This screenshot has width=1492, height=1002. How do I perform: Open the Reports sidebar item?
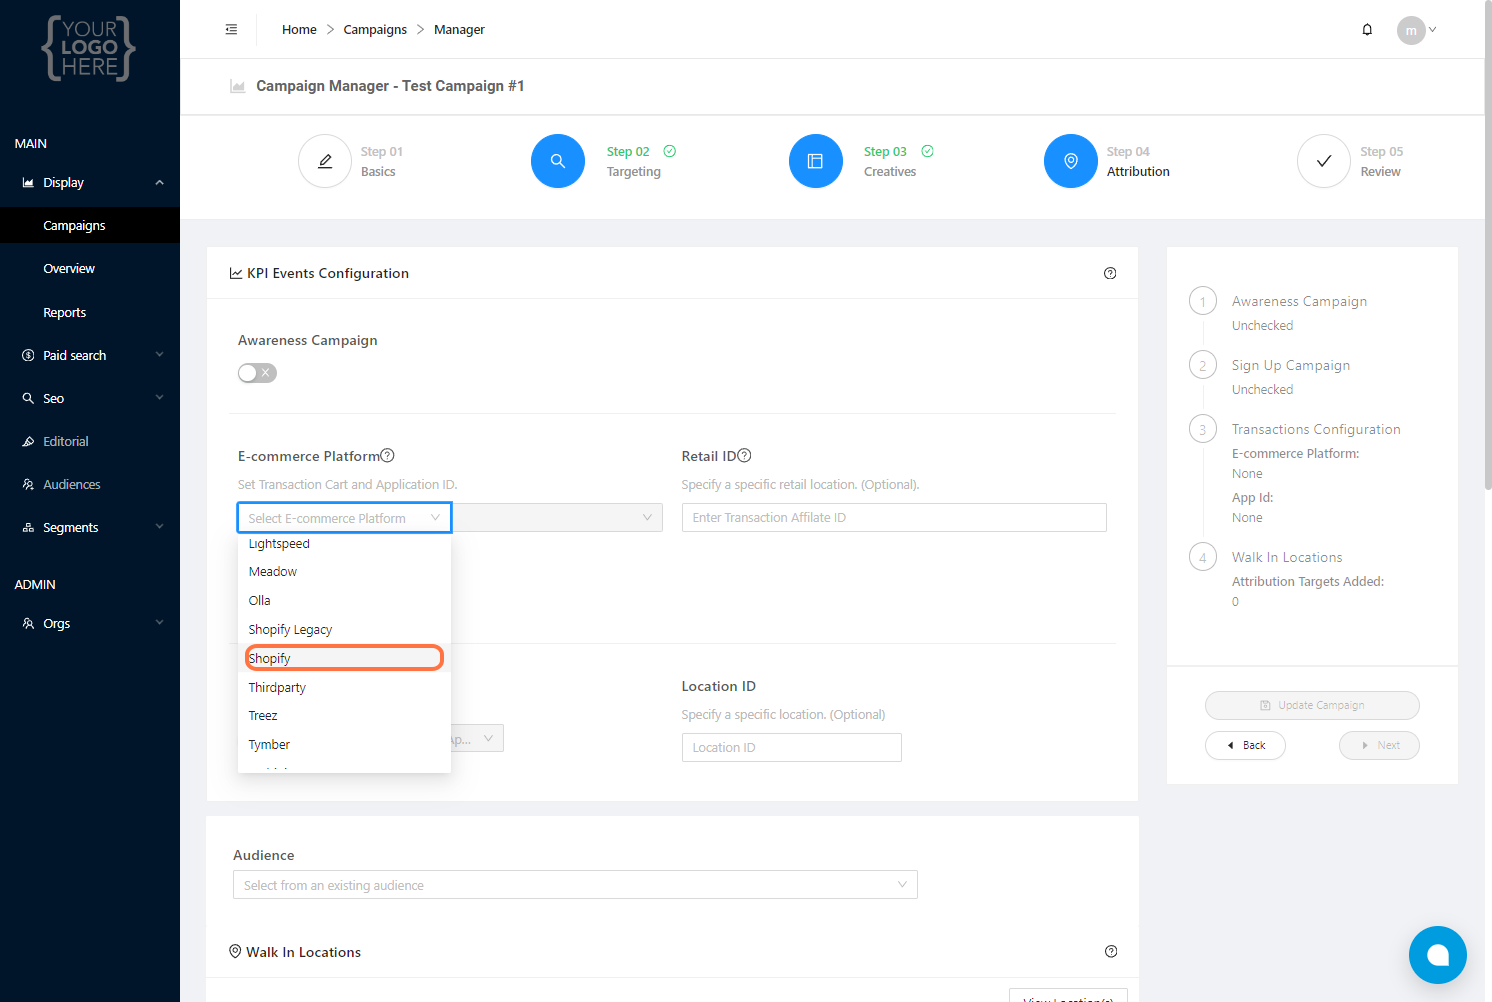[x=65, y=313]
